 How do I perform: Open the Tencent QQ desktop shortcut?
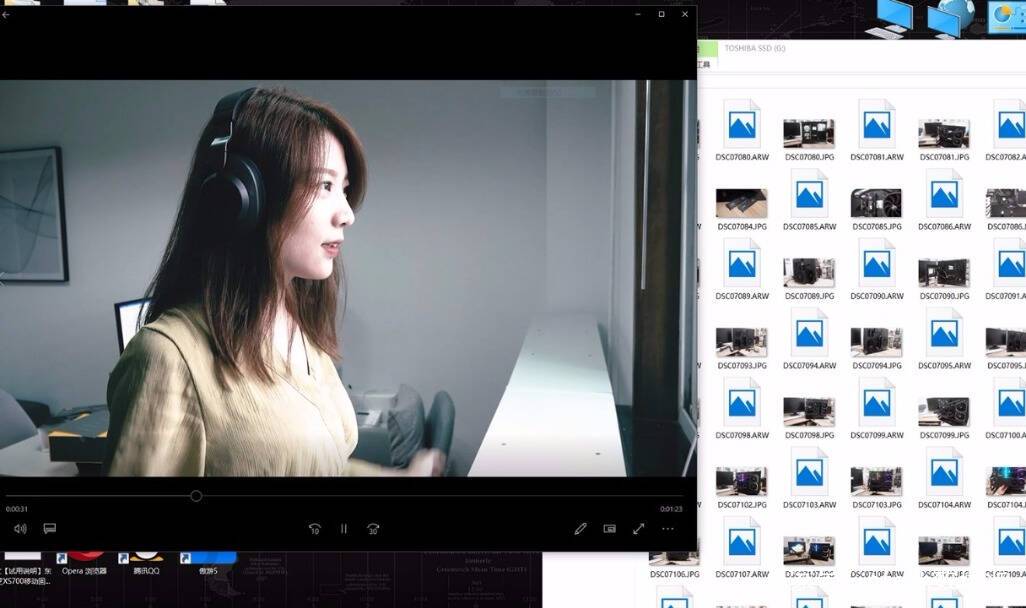click(147, 563)
